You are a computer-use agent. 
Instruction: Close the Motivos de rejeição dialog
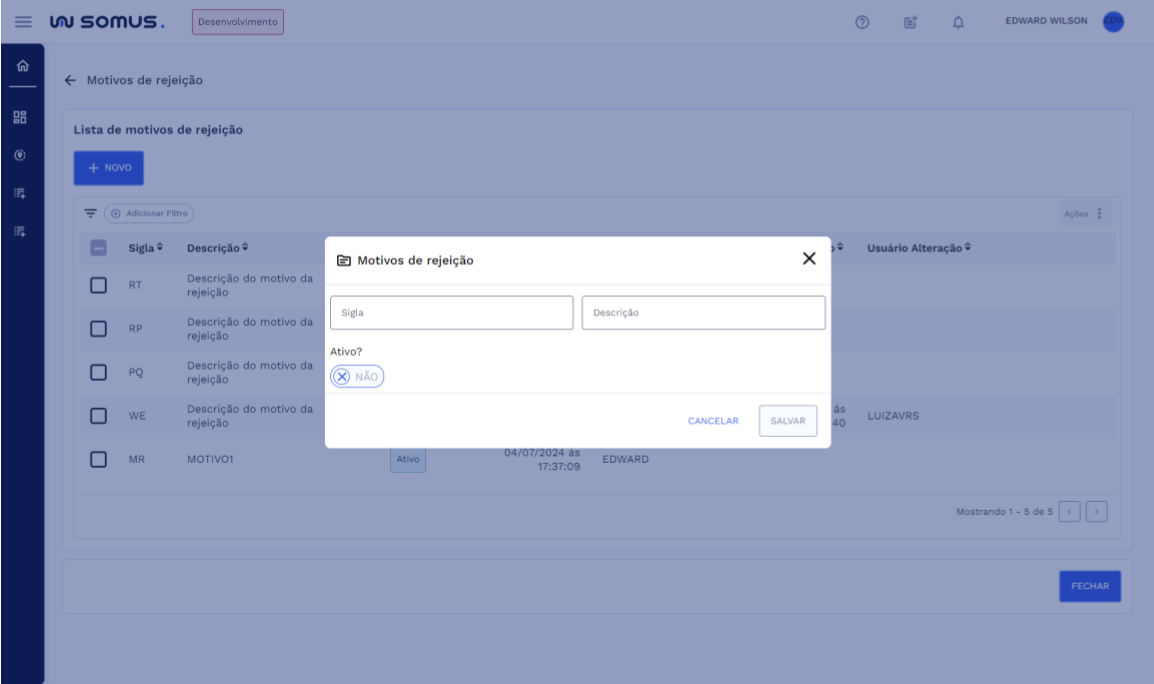[x=809, y=259]
